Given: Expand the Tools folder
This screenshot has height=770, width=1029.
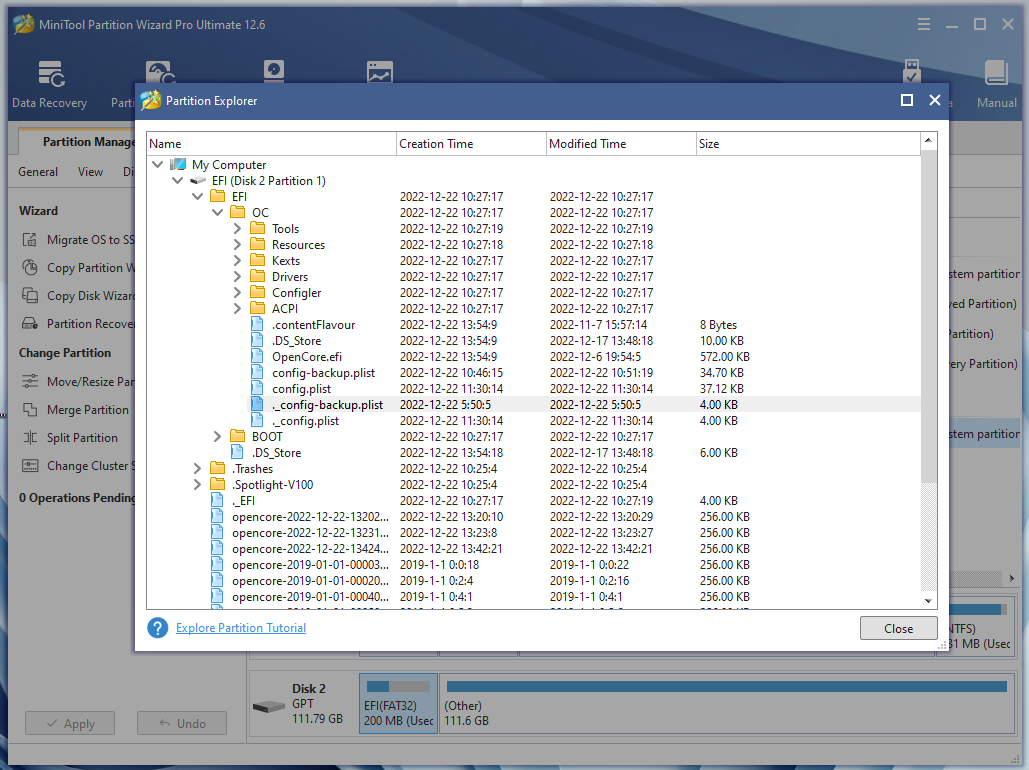Looking at the screenshot, I should (x=238, y=228).
